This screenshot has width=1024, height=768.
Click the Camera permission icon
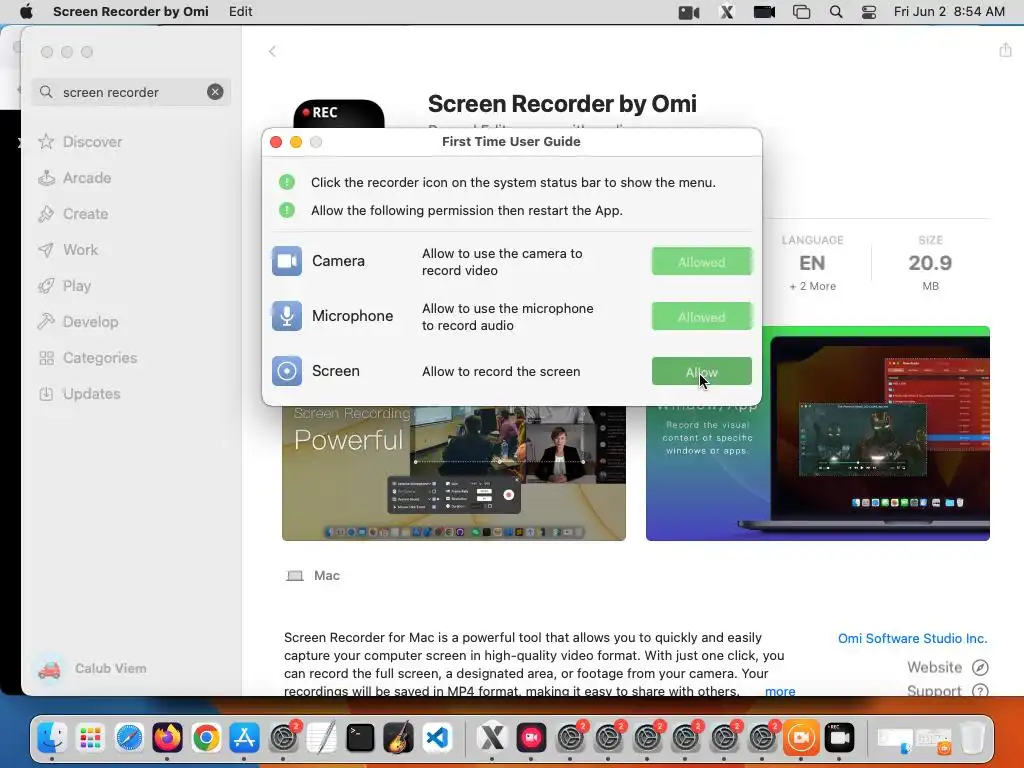[x=287, y=261]
